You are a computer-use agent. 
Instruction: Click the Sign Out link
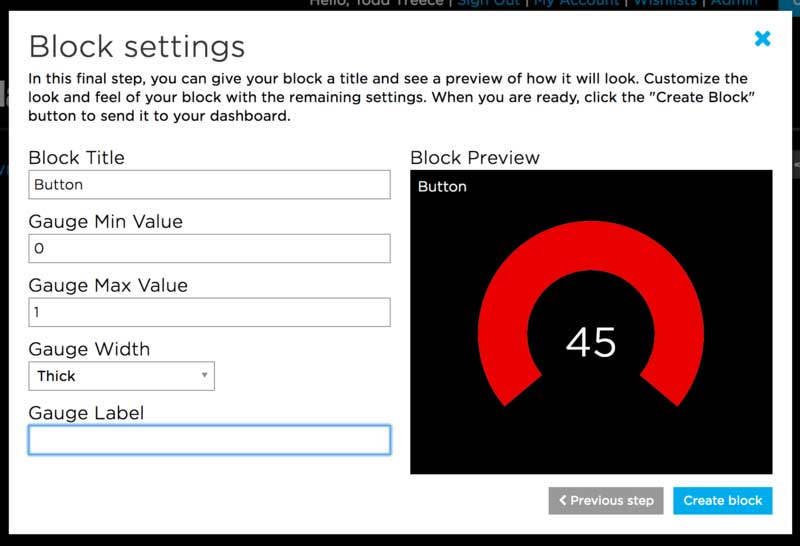[x=488, y=4]
